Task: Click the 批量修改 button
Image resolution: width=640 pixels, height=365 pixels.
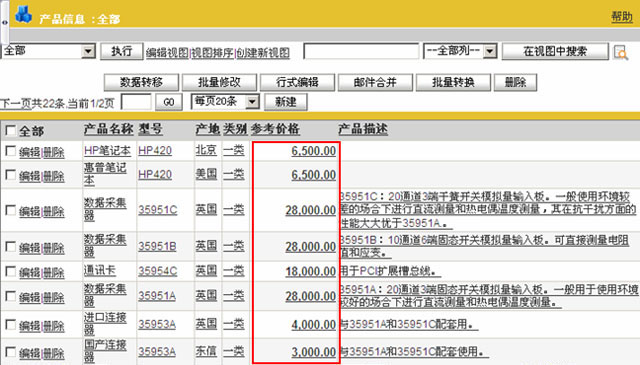Action: click(x=219, y=82)
